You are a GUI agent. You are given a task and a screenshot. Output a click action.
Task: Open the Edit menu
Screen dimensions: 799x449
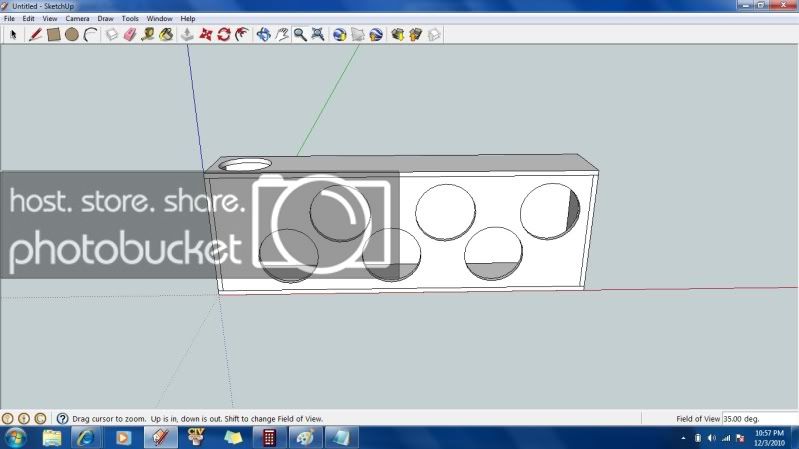(x=29, y=18)
